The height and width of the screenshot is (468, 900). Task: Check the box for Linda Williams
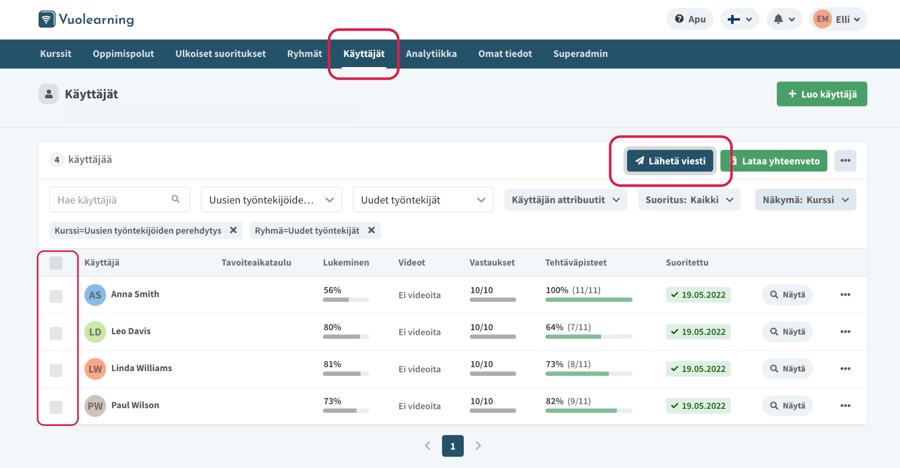56,370
